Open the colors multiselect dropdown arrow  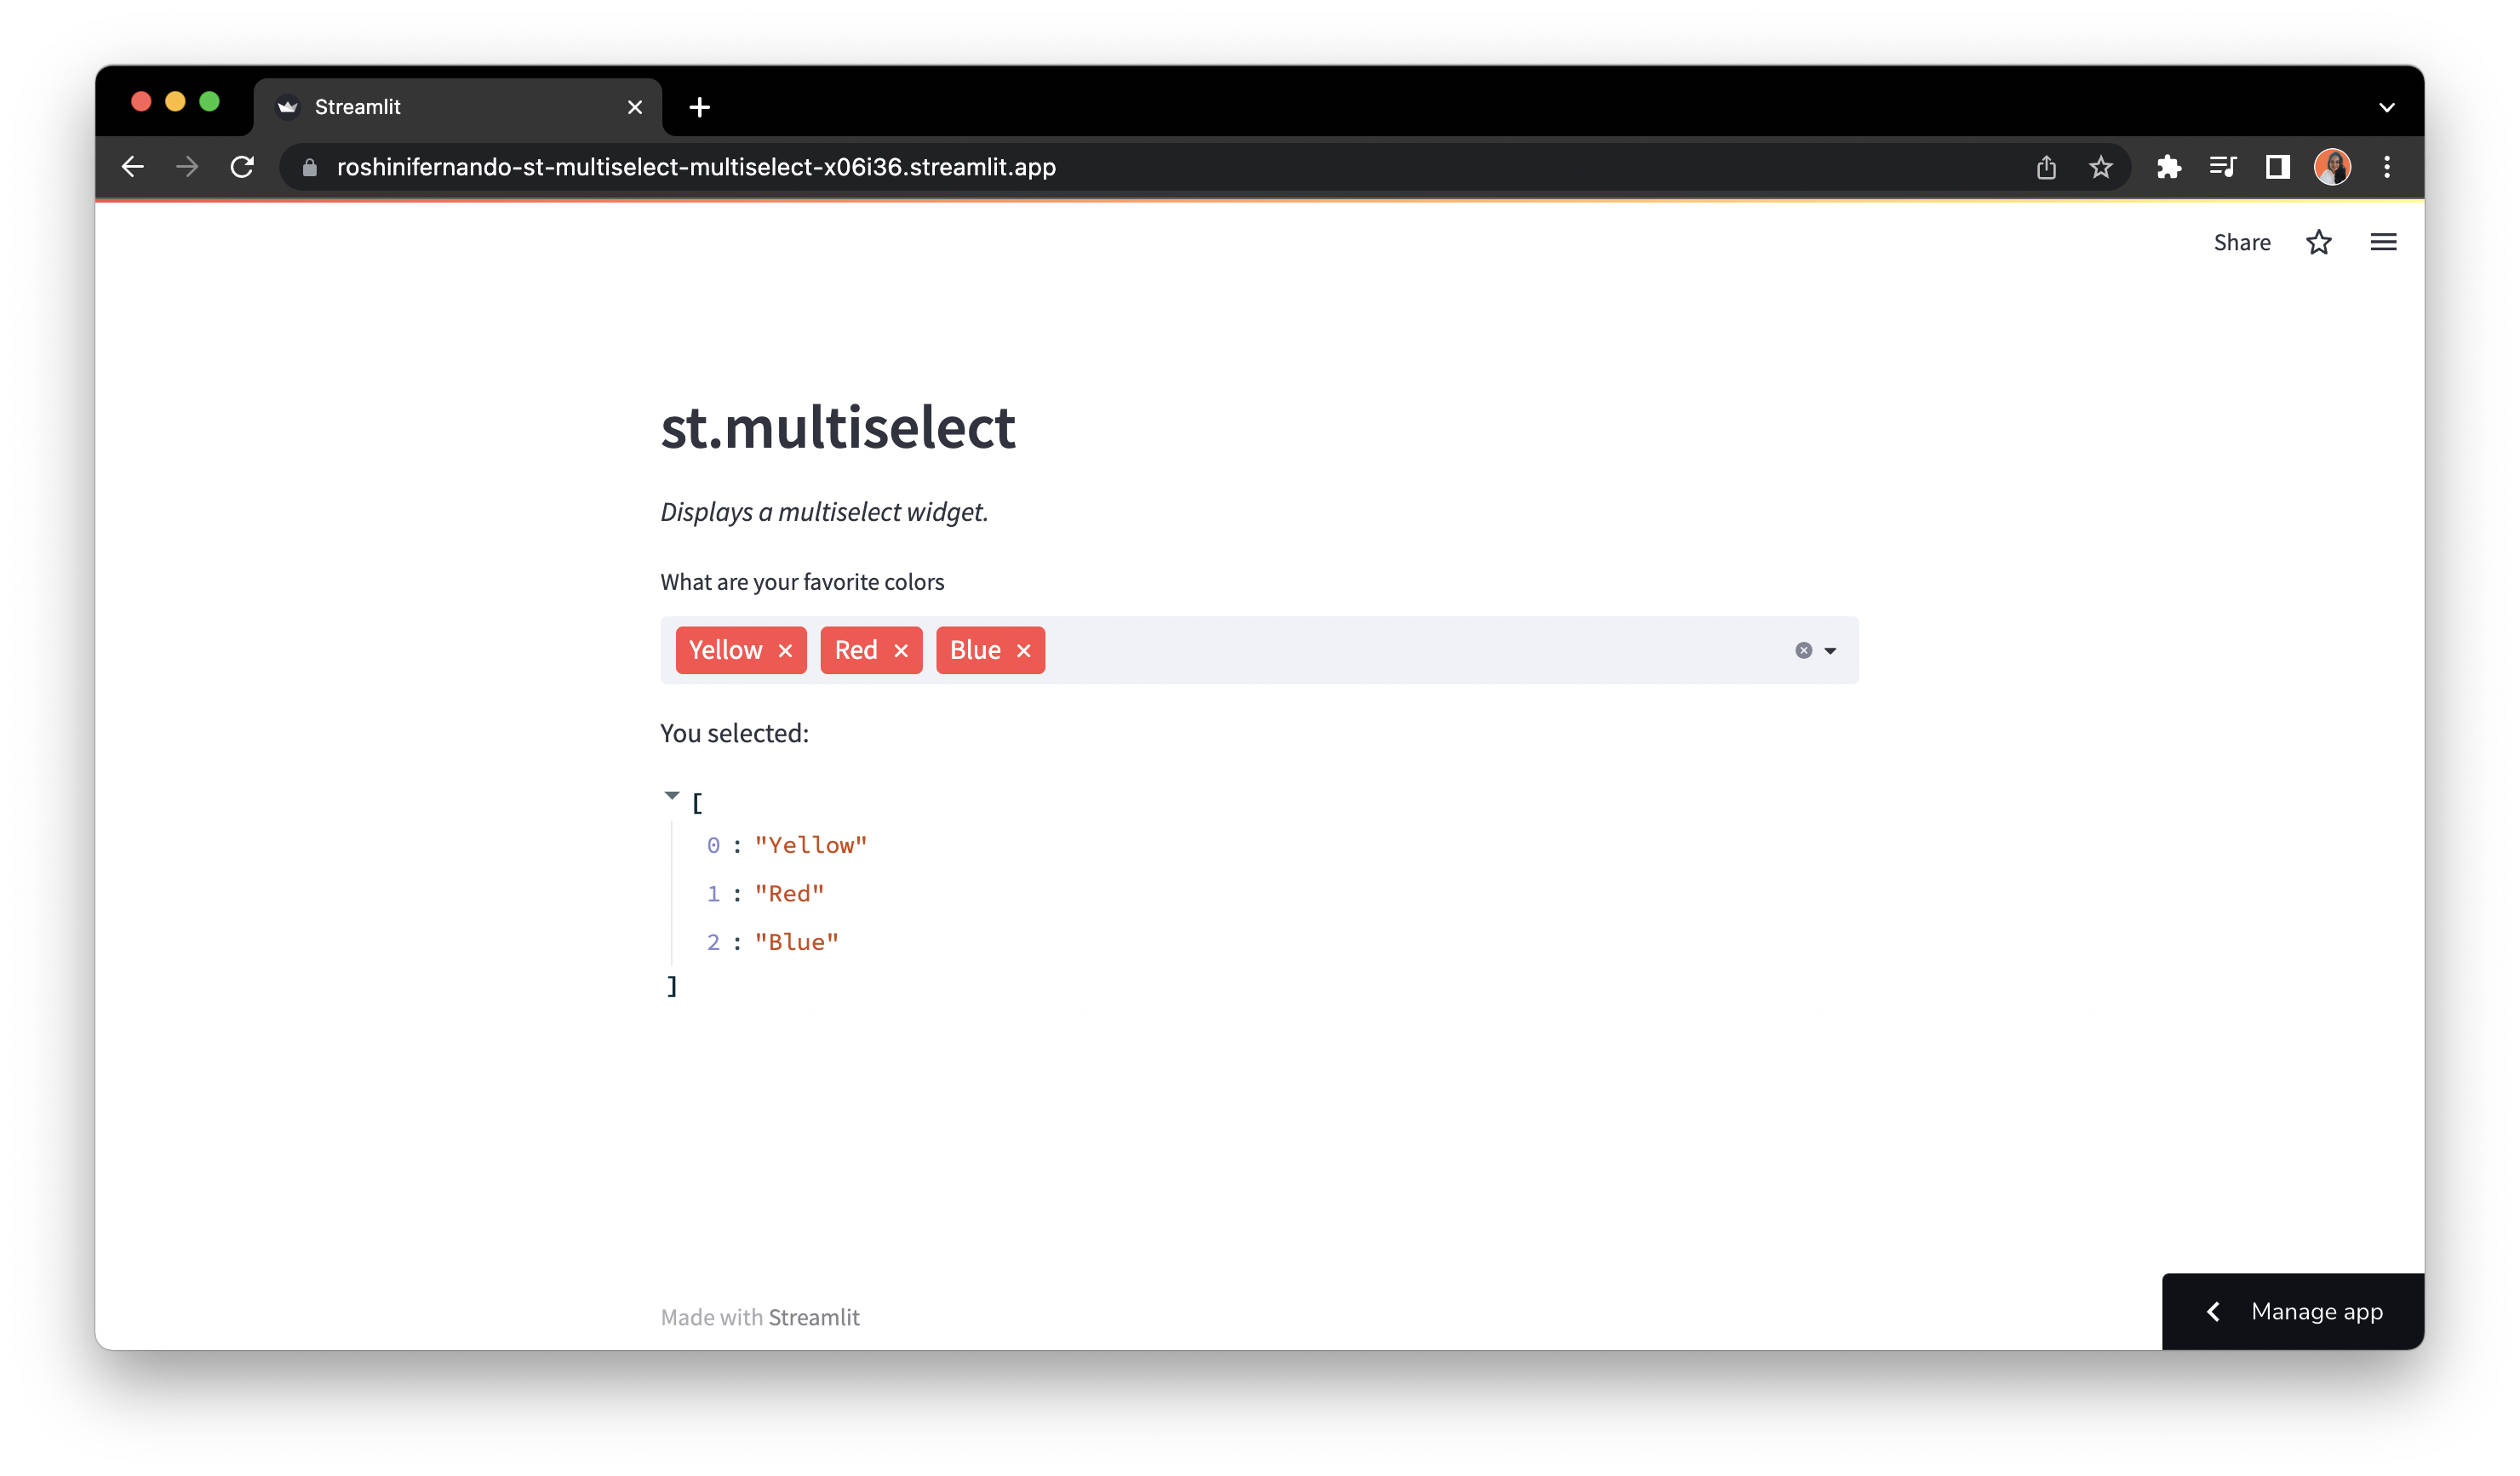1830,651
